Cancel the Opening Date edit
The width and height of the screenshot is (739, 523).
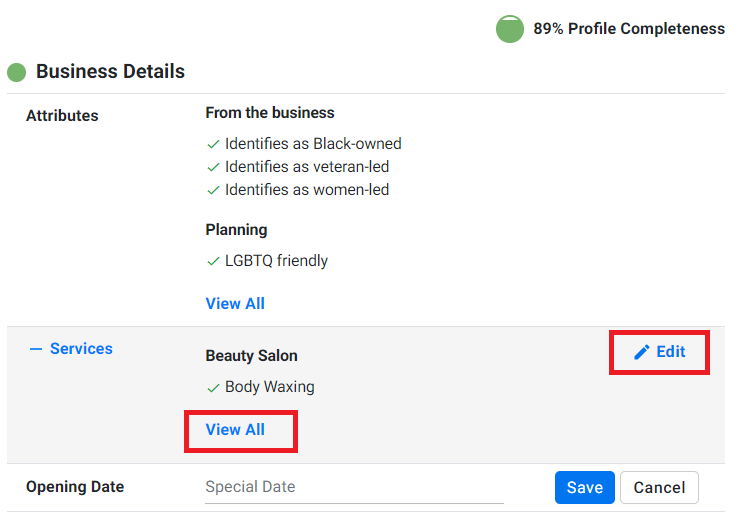(x=659, y=488)
